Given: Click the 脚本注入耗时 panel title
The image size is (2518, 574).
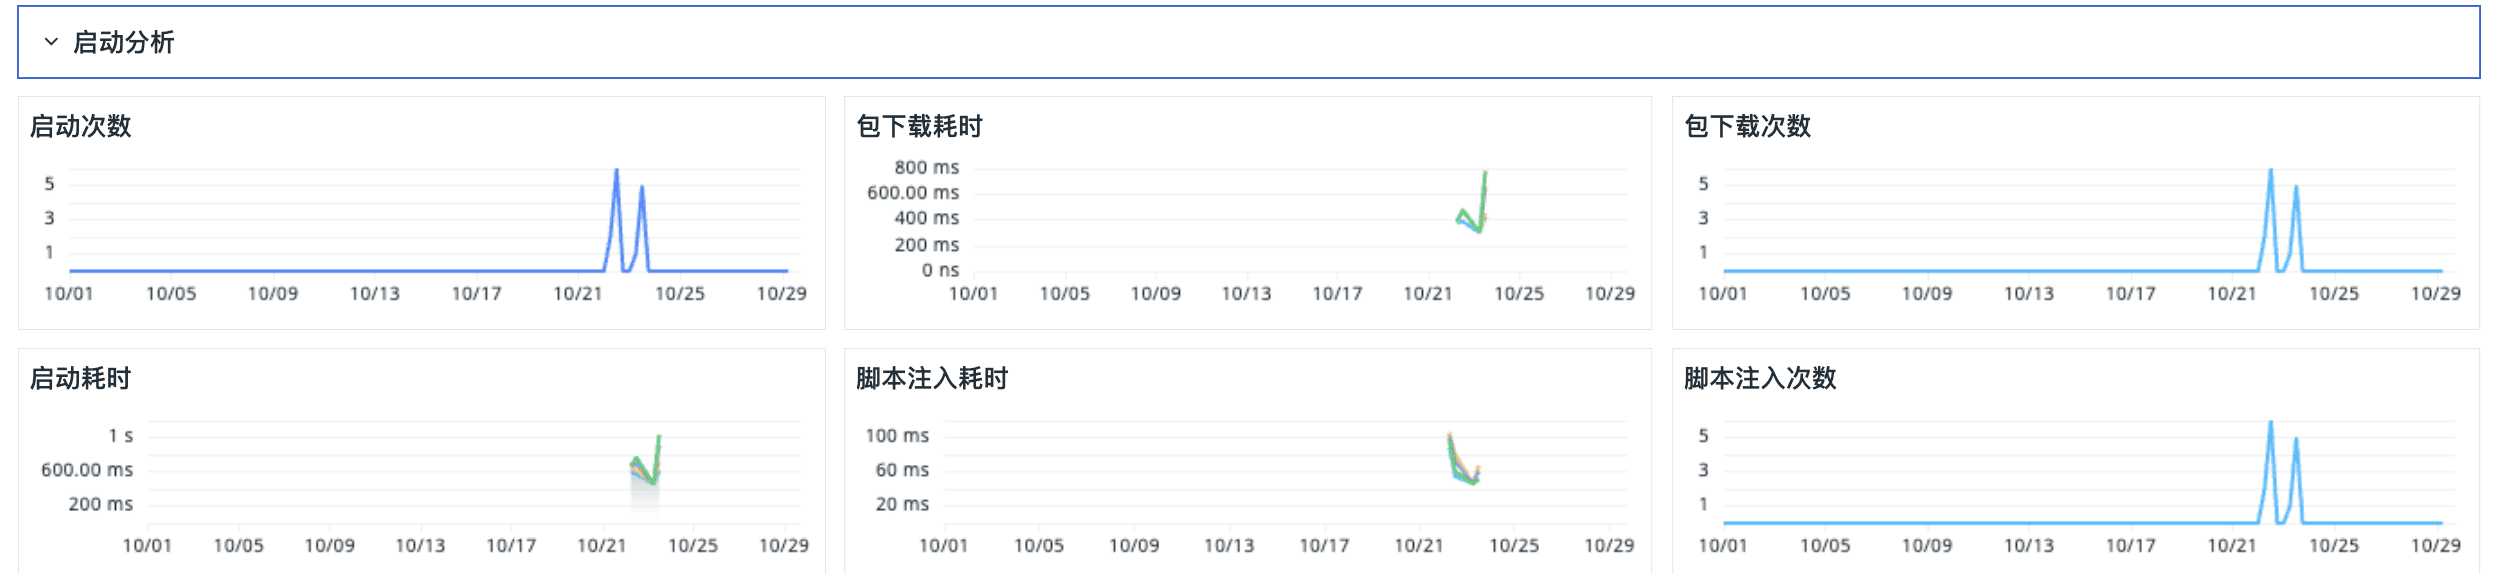Looking at the screenshot, I should 932,378.
